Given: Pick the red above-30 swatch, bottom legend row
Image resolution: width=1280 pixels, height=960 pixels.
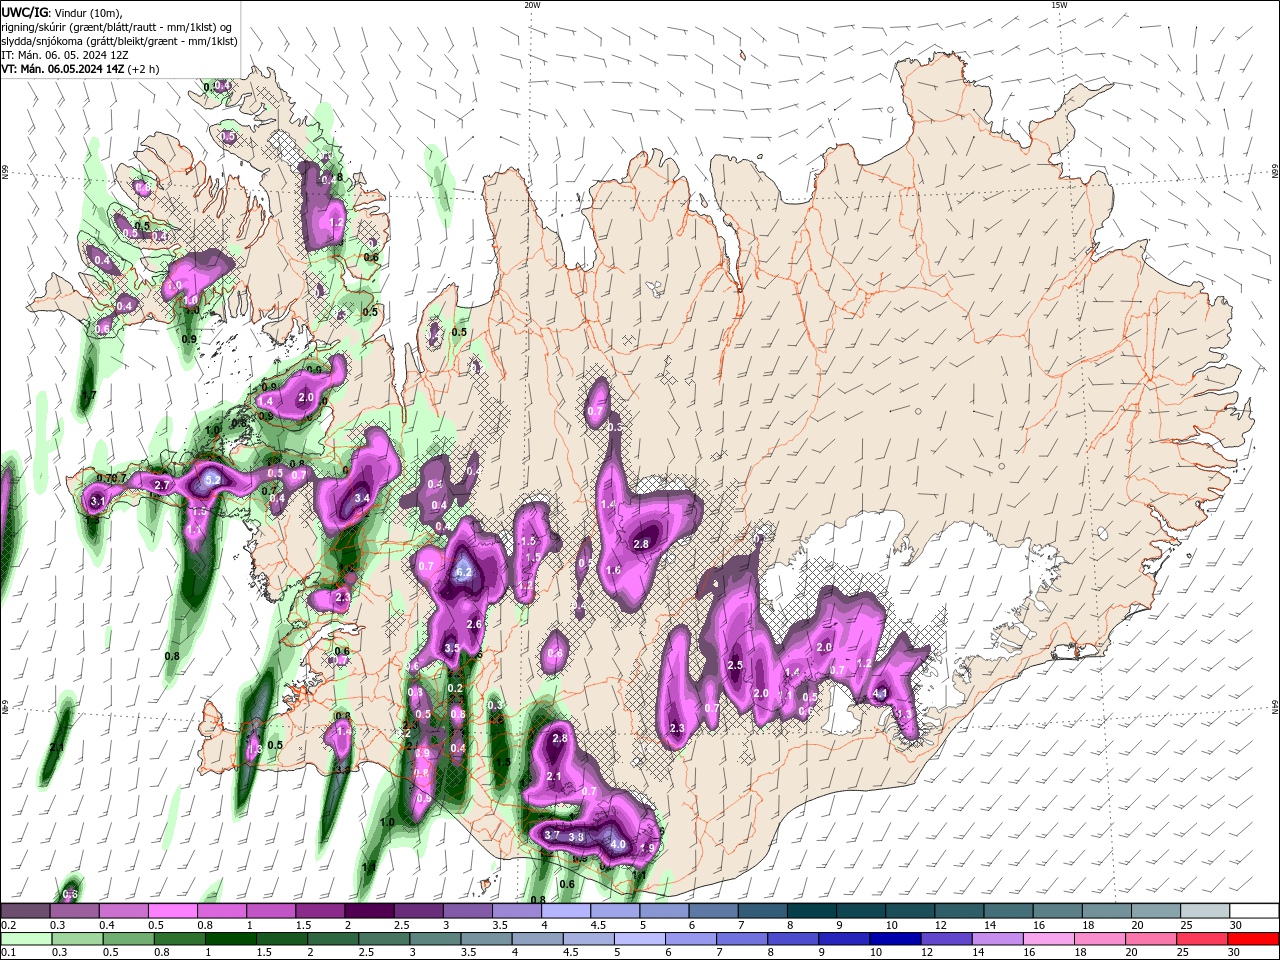Looking at the screenshot, I should [x=1253, y=939].
